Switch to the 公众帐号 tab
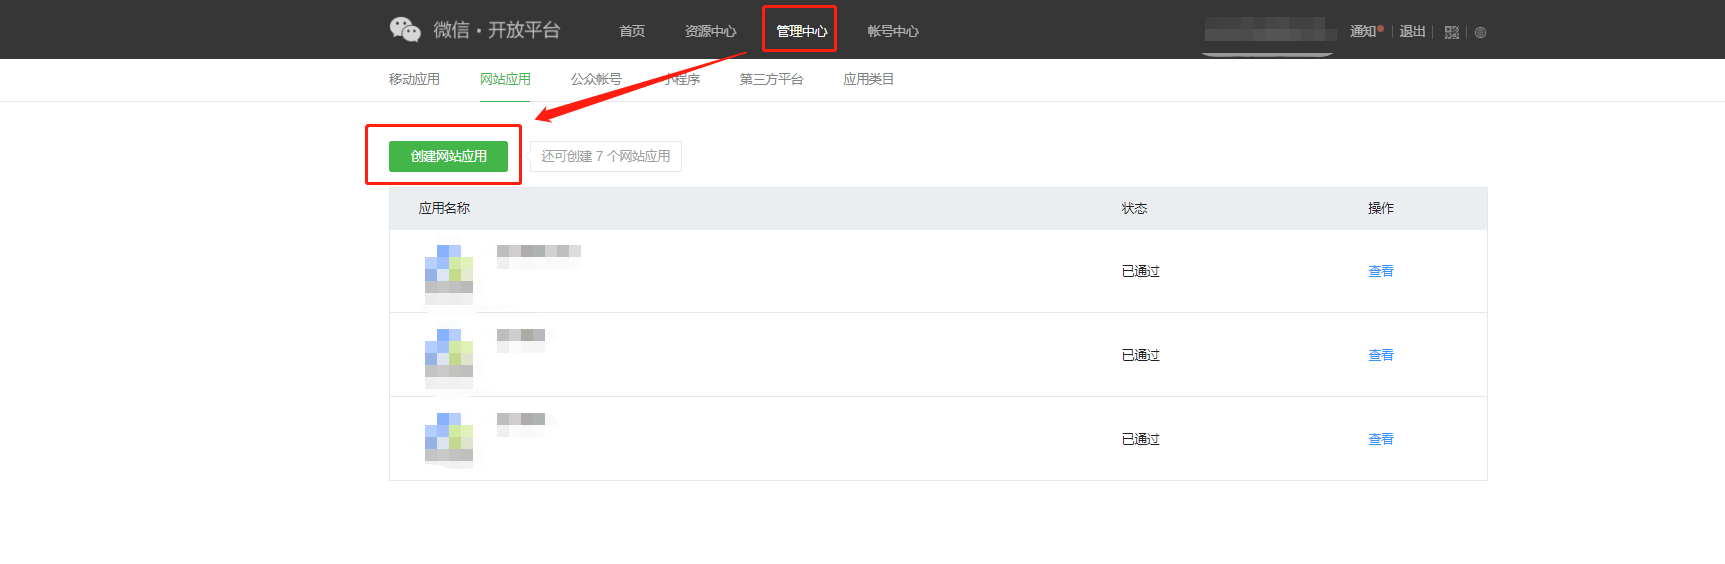Screen dimensions: 1725x564 (x=596, y=79)
